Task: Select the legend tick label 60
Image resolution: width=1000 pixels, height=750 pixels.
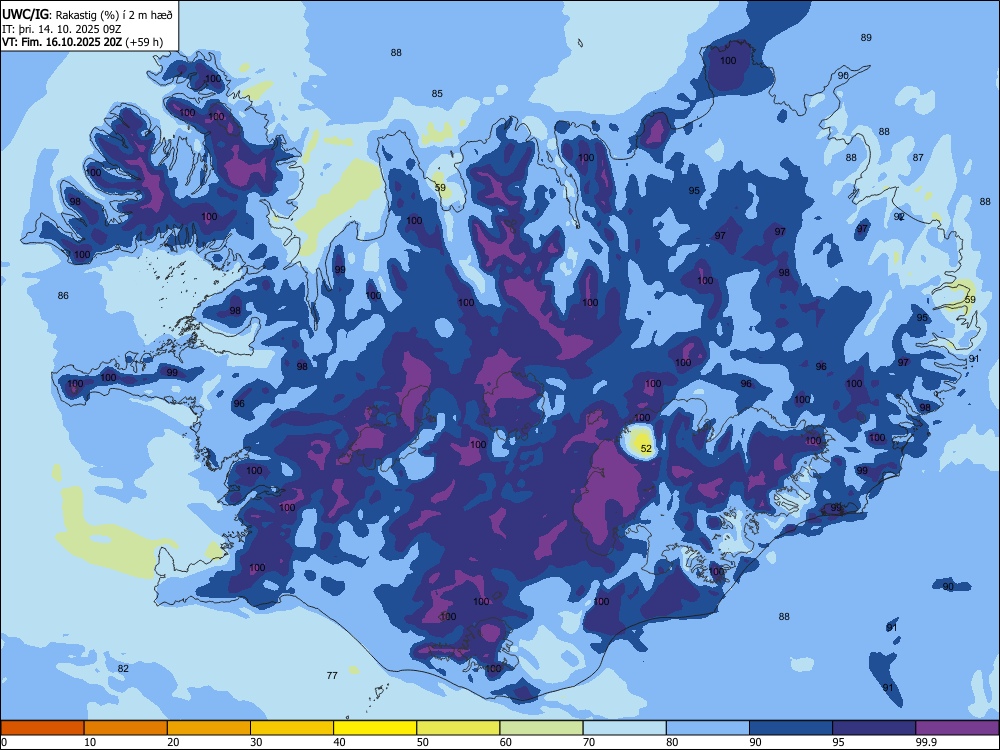Action: (506, 742)
